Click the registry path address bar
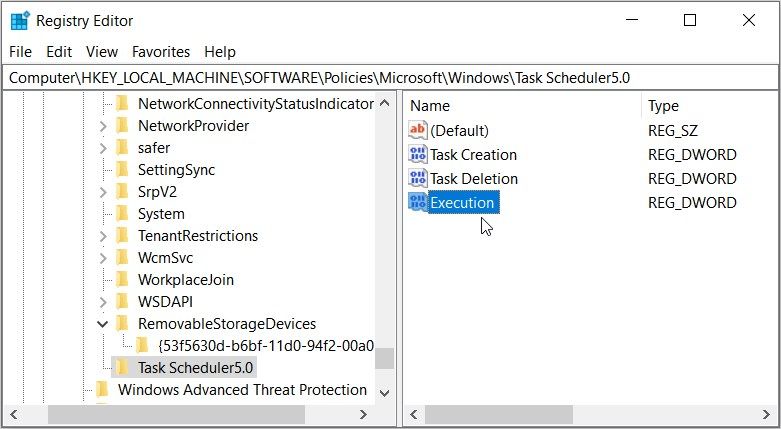The image size is (781, 429). 390,77
